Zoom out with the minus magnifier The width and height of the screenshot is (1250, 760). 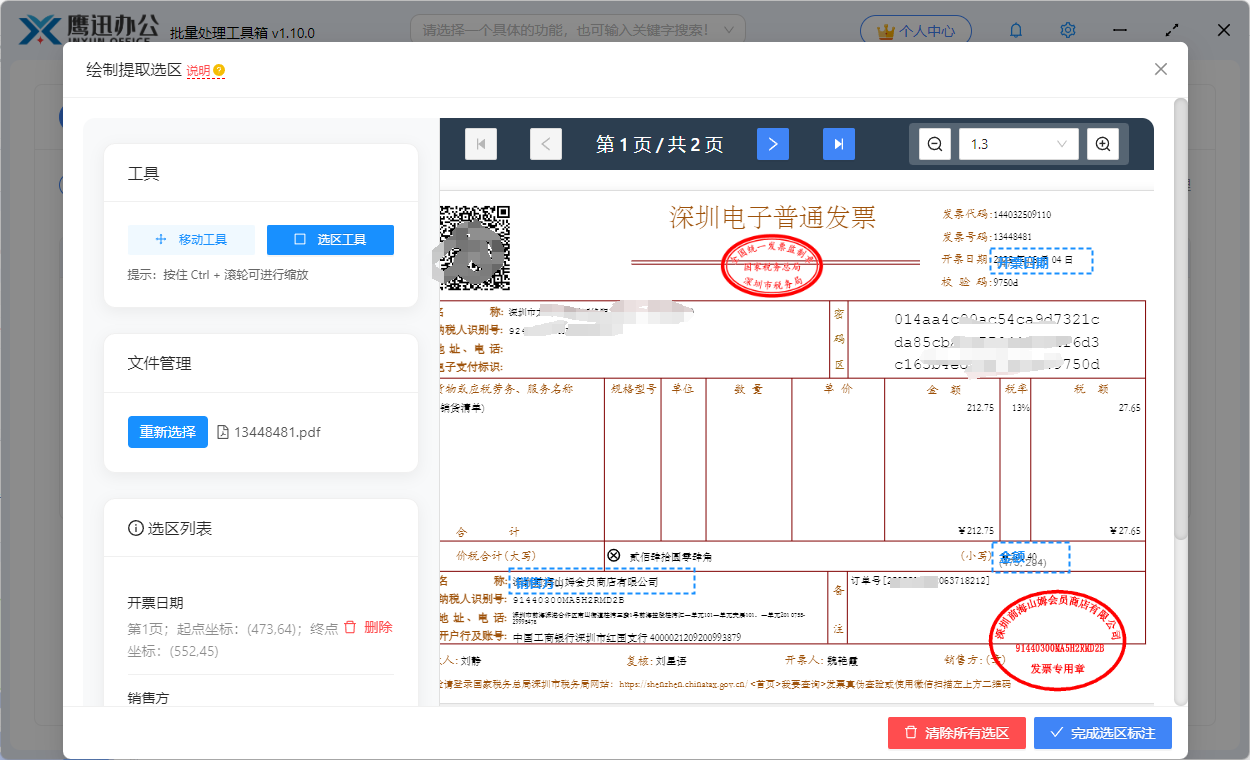(x=935, y=144)
